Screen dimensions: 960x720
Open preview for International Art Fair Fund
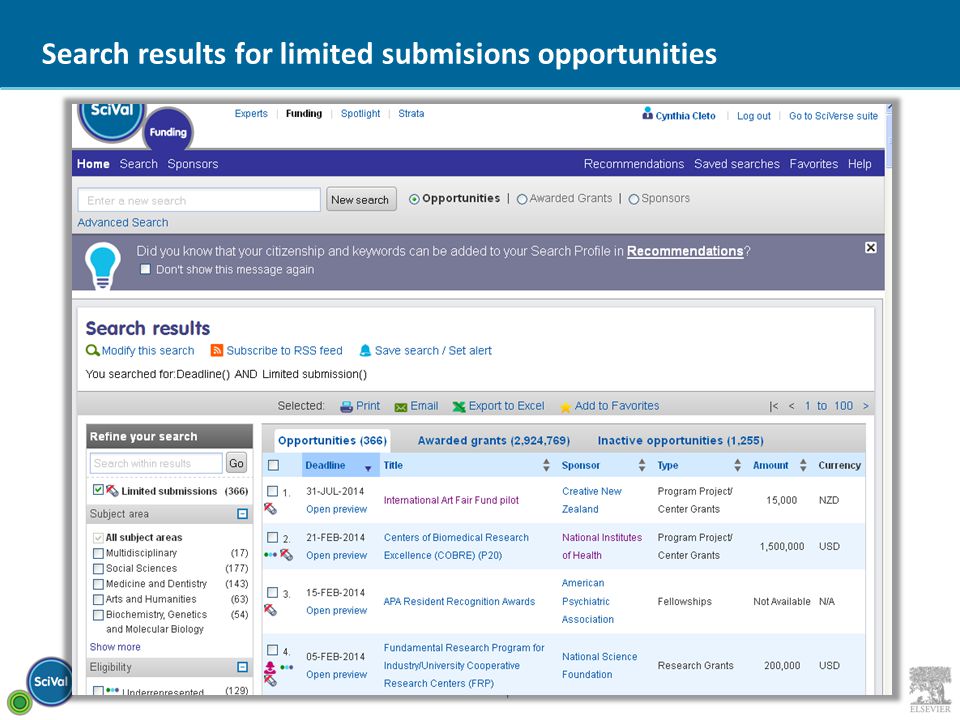tap(337, 509)
